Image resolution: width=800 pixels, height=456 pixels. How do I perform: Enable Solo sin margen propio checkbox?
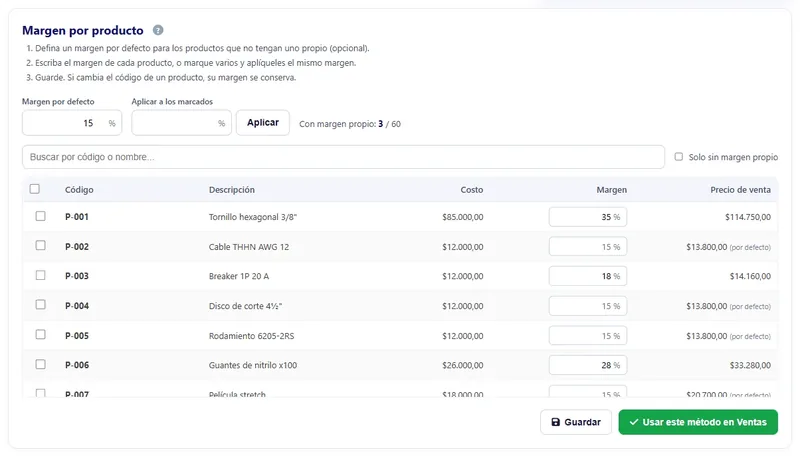tap(679, 157)
